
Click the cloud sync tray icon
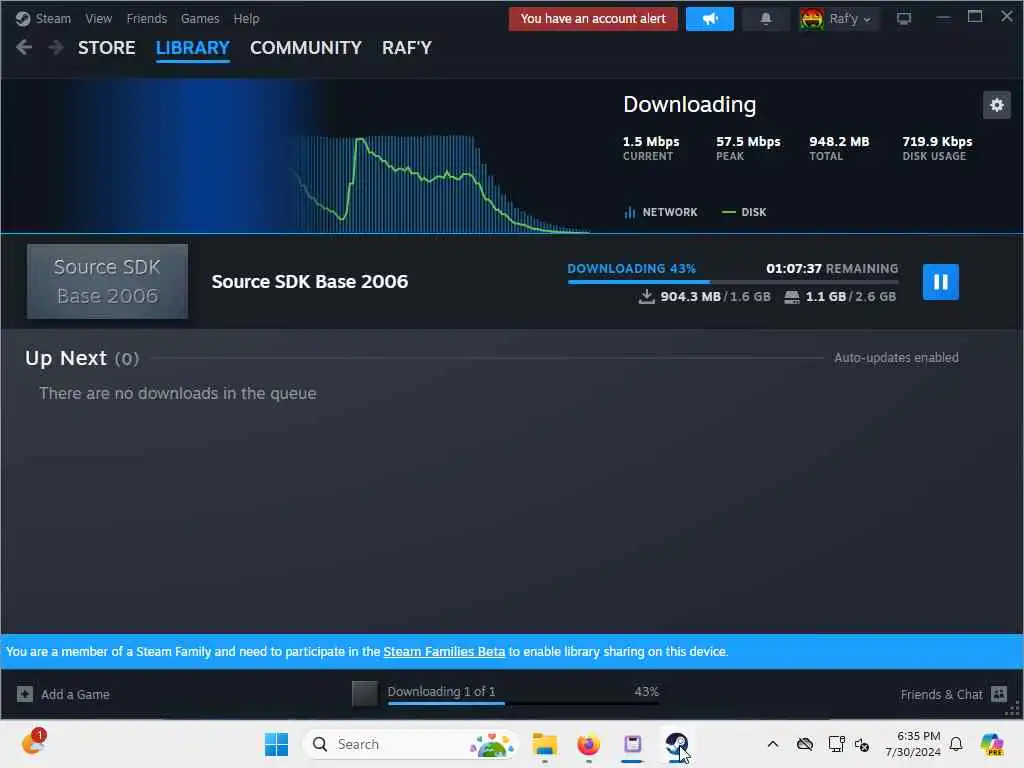pos(805,744)
